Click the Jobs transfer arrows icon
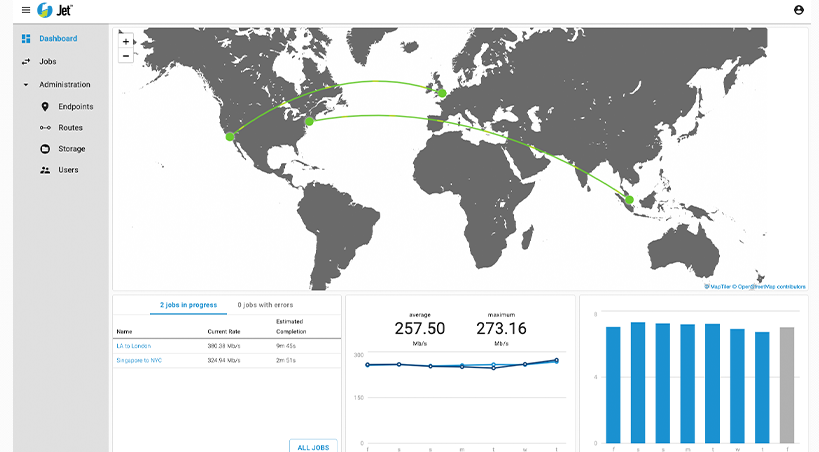 click(26, 62)
